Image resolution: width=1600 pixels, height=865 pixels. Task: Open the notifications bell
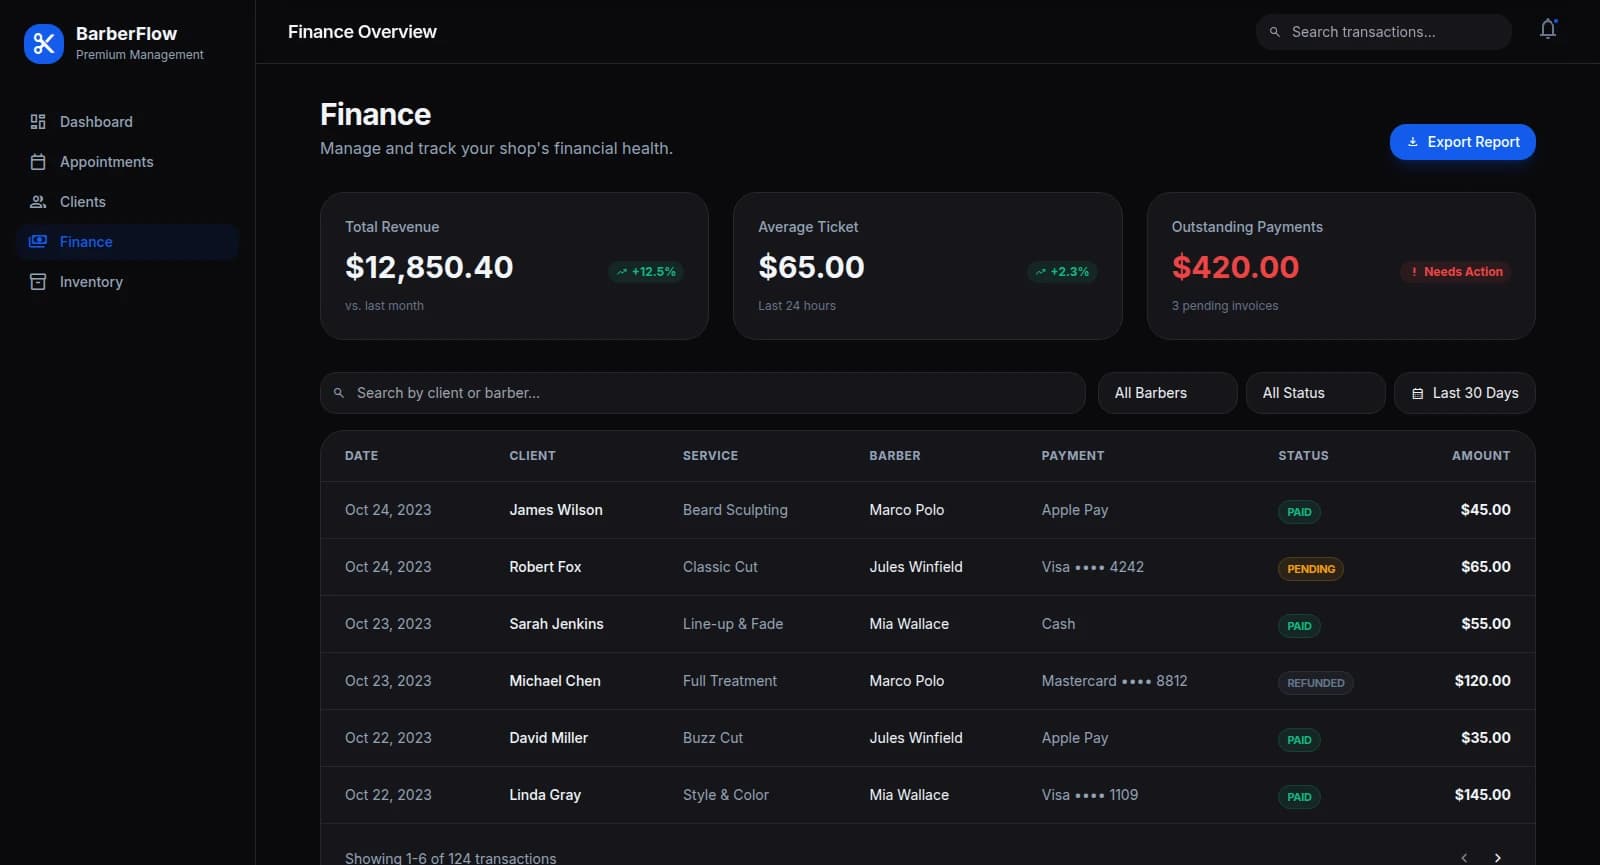[1548, 29]
